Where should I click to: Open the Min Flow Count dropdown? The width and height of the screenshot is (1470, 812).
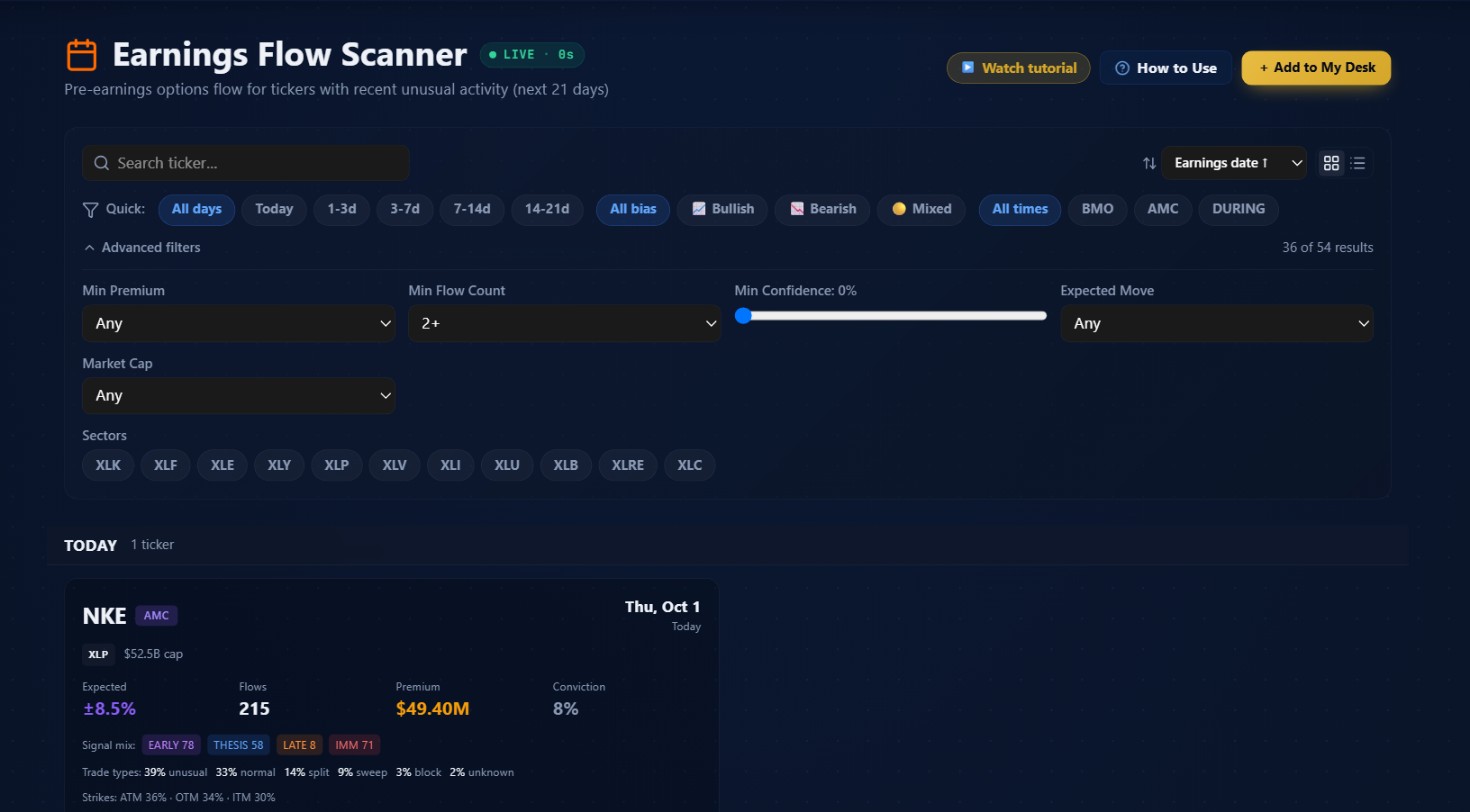coord(565,323)
